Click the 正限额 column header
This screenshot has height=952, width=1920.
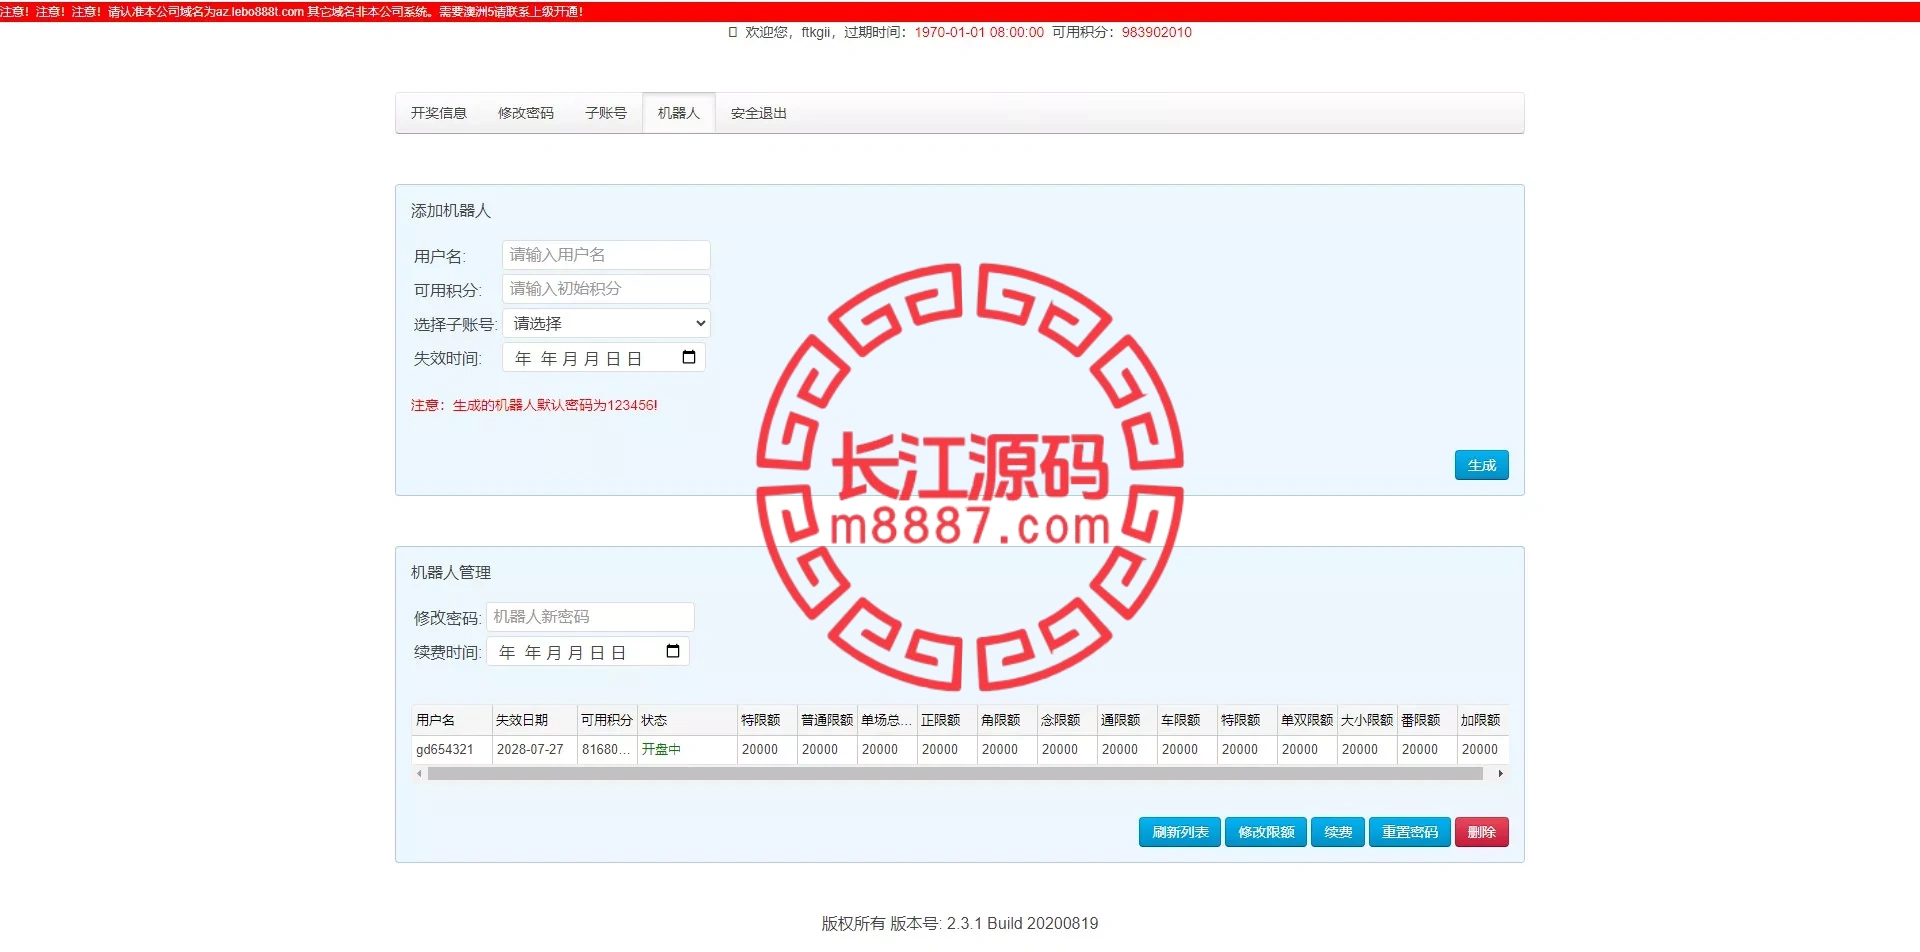pos(947,720)
